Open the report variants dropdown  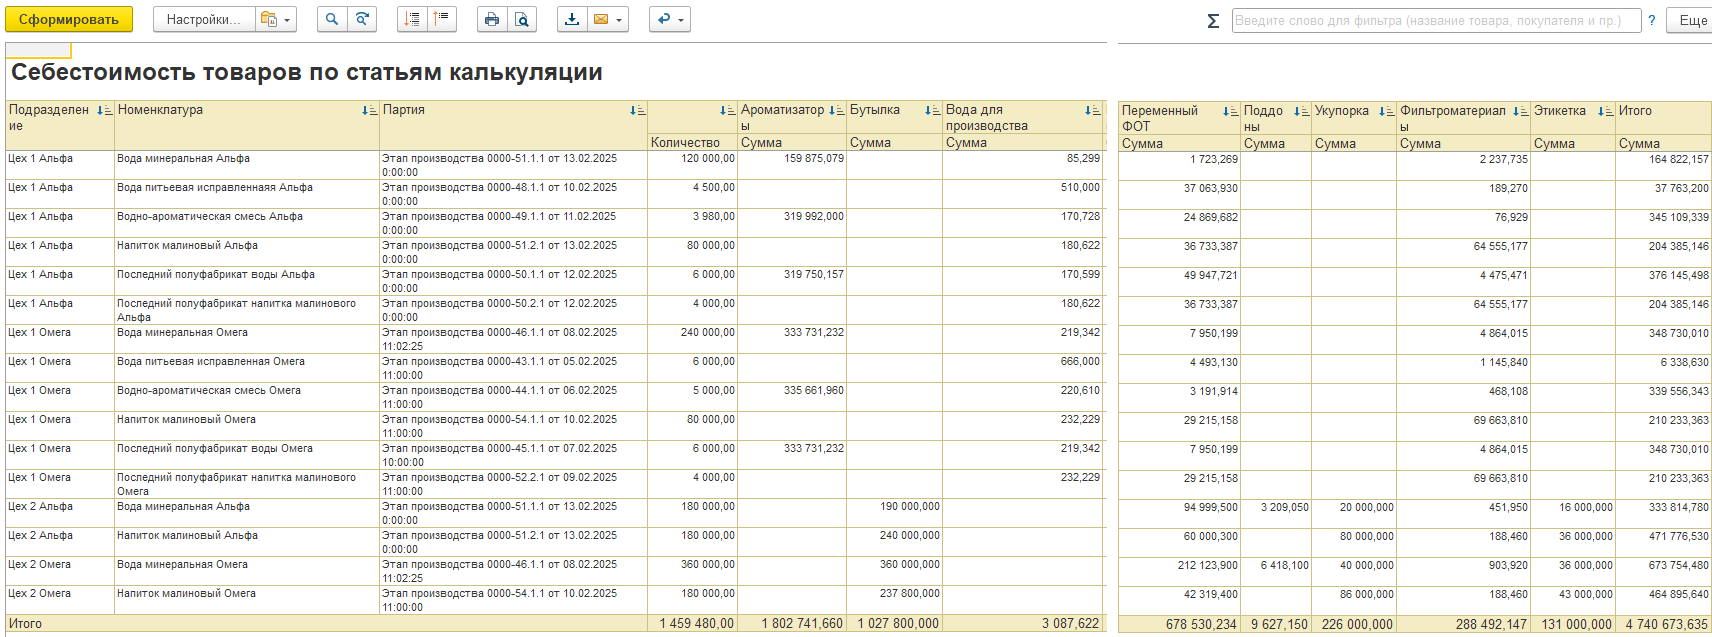point(275,20)
